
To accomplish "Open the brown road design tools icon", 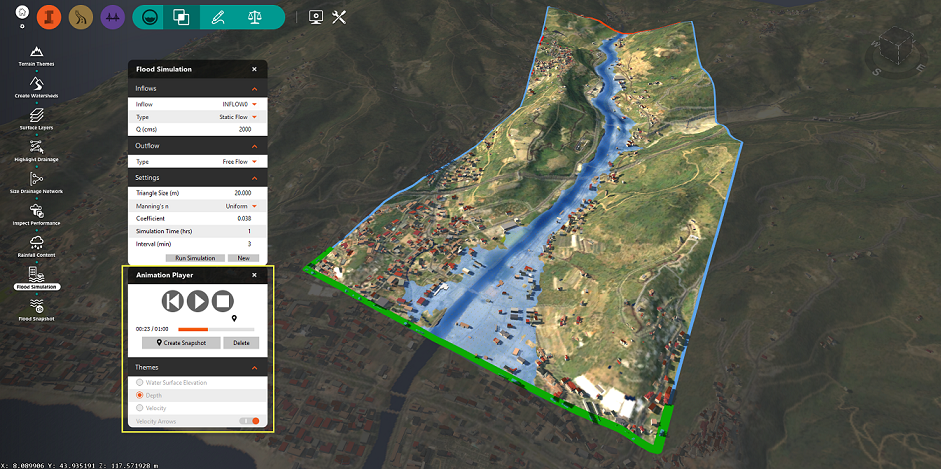I will point(81,18).
